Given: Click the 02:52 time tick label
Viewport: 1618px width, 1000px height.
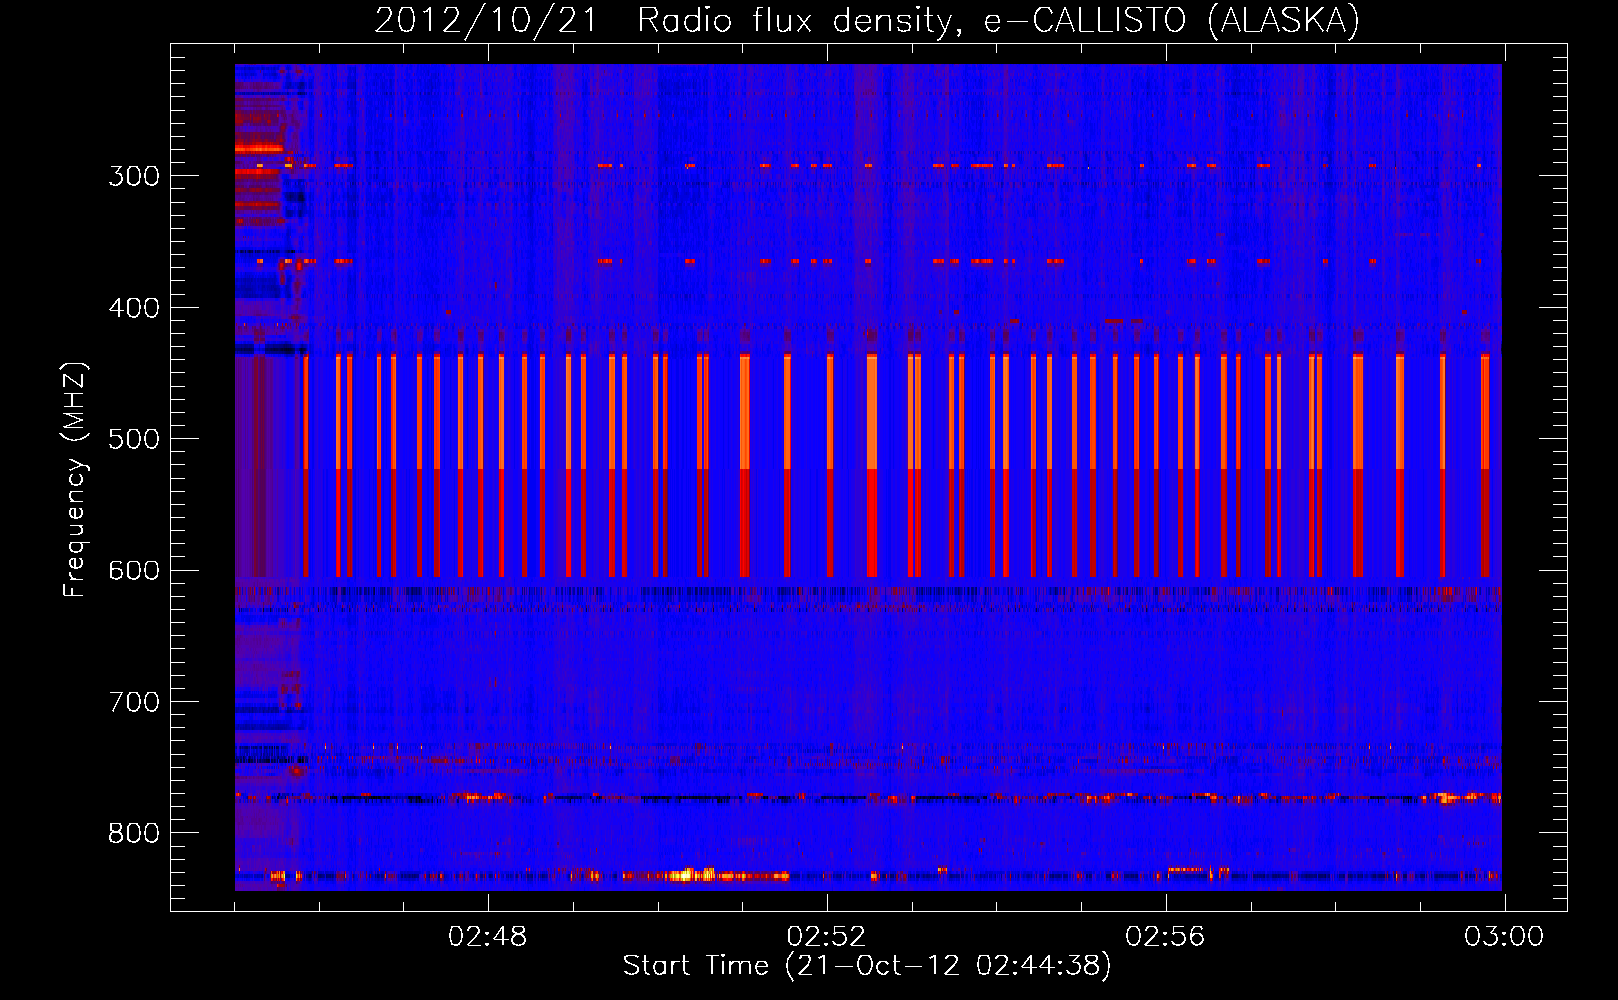Looking at the screenshot, I should click(x=826, y=937).
